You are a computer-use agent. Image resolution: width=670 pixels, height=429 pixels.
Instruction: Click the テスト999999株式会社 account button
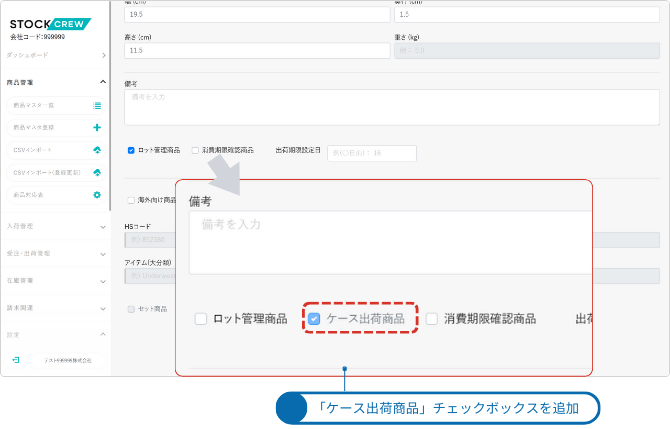click(x=68, y=360)
